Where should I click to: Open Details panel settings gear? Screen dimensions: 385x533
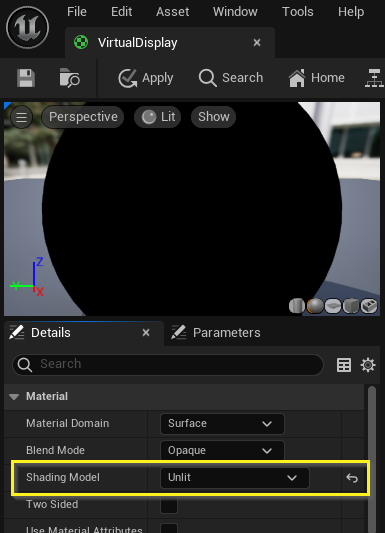[368, 365]
